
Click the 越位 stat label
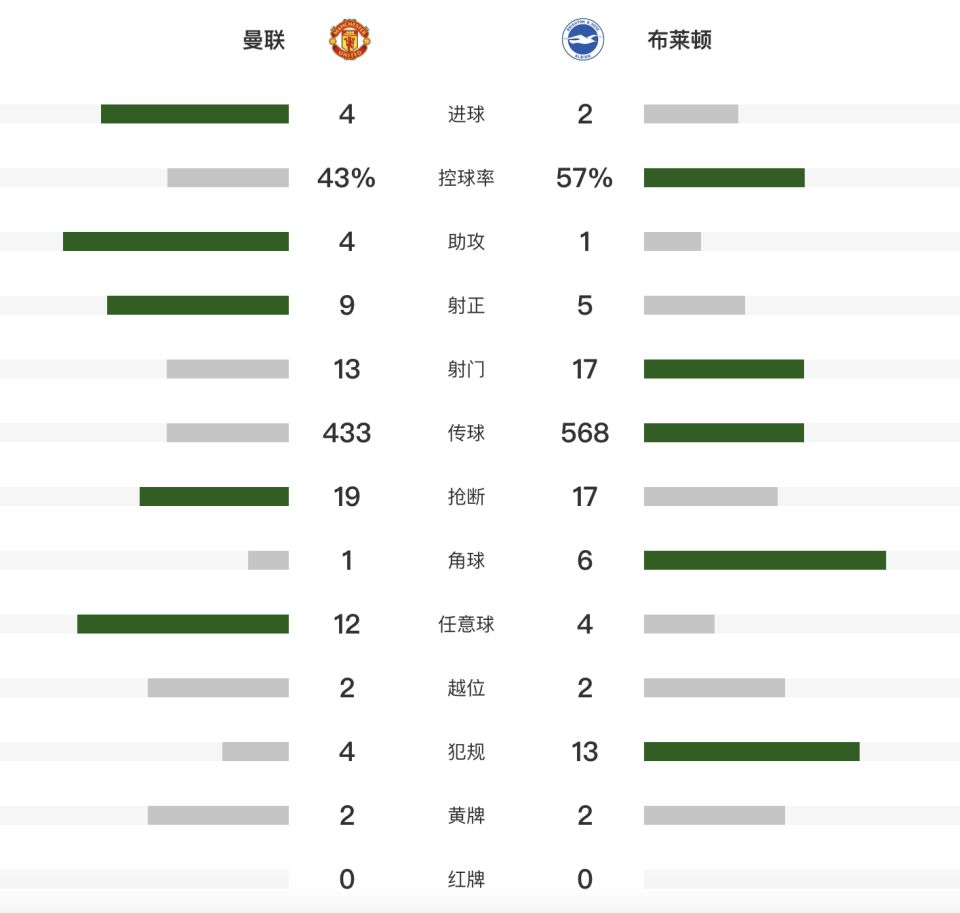coord(466,688)
